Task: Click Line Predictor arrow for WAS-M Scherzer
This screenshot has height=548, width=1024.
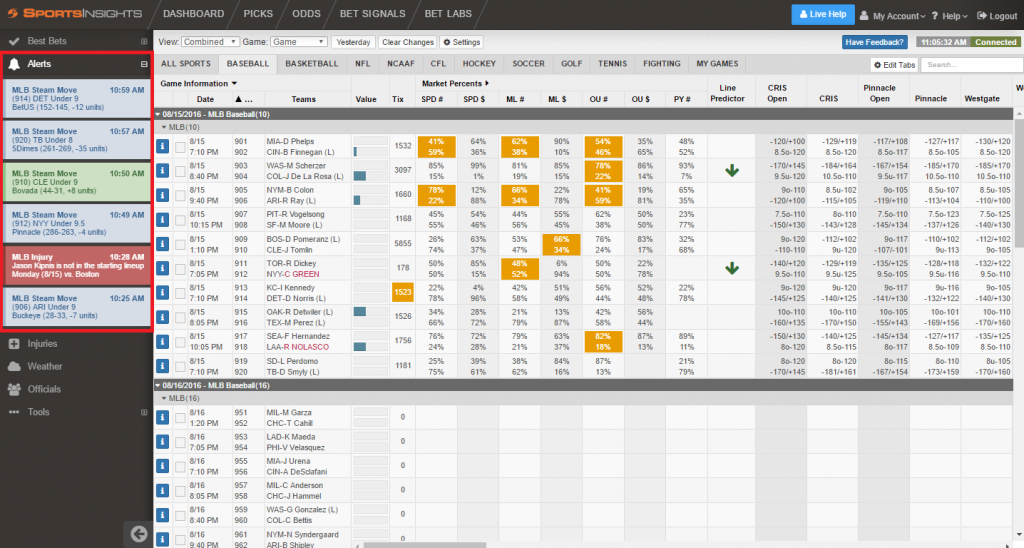Action: (x=732, y=171)
